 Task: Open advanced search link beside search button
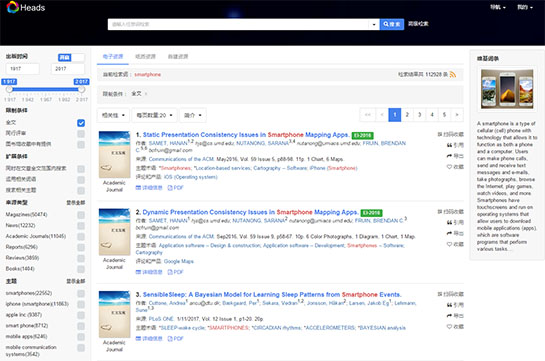coord(418,24)
